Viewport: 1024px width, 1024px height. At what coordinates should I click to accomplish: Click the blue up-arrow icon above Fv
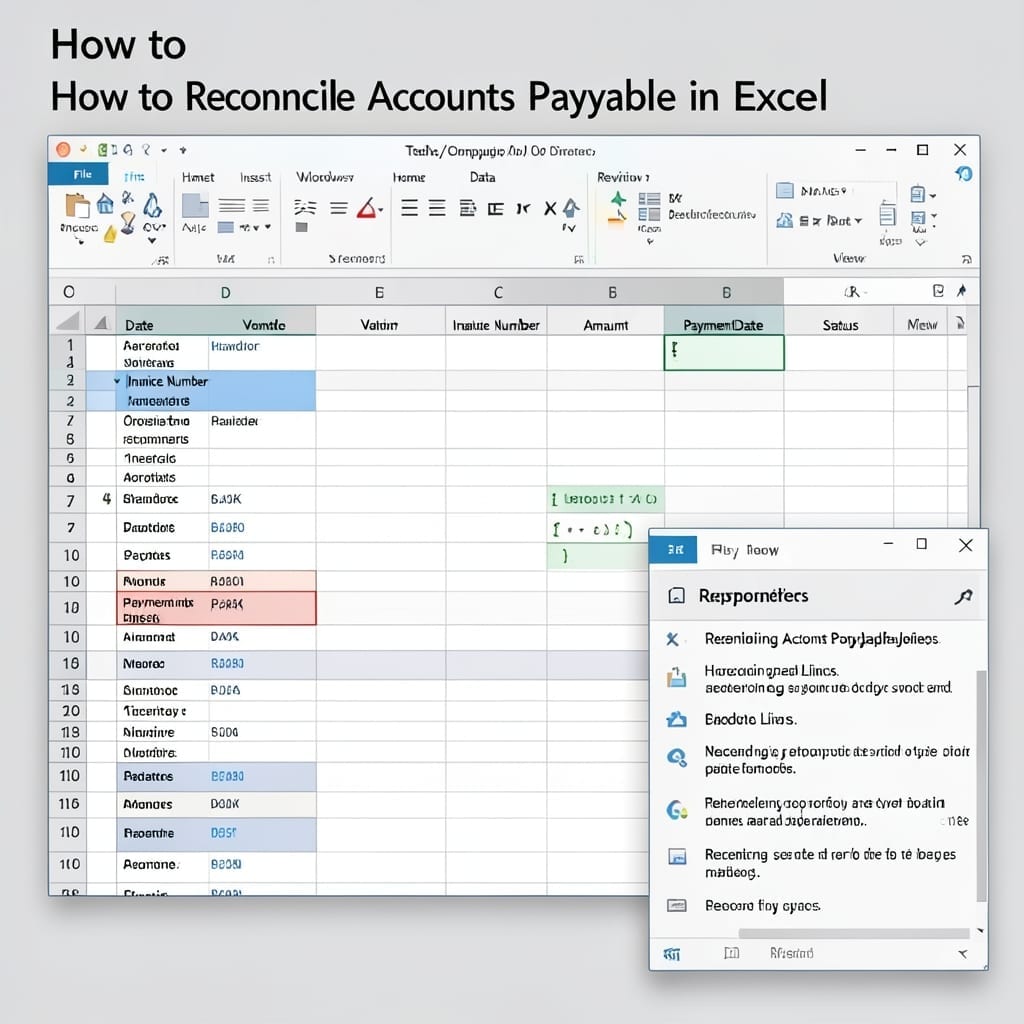(x=571, y=208)
